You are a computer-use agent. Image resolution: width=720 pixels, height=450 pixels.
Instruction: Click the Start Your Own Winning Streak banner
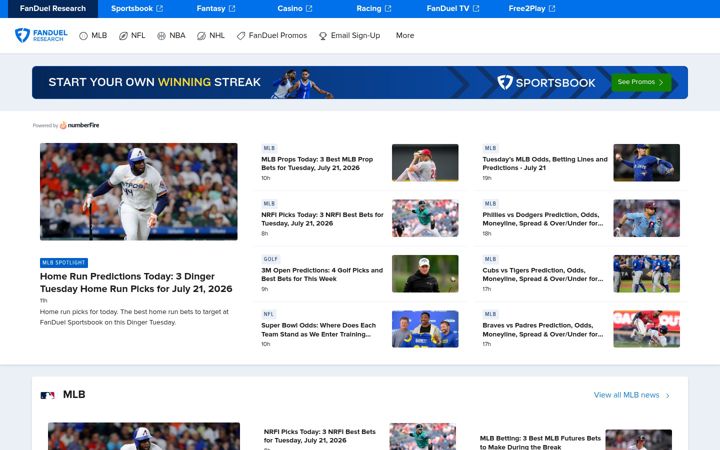coord(360,82)
